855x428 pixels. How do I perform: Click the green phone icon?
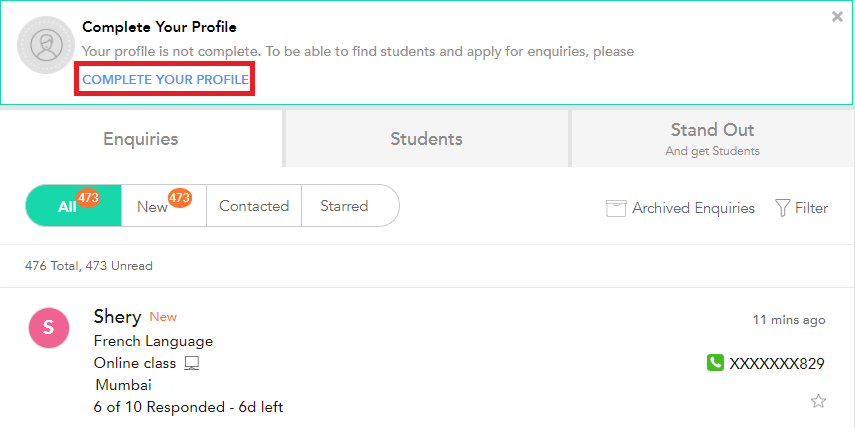[x=715, y=363]
